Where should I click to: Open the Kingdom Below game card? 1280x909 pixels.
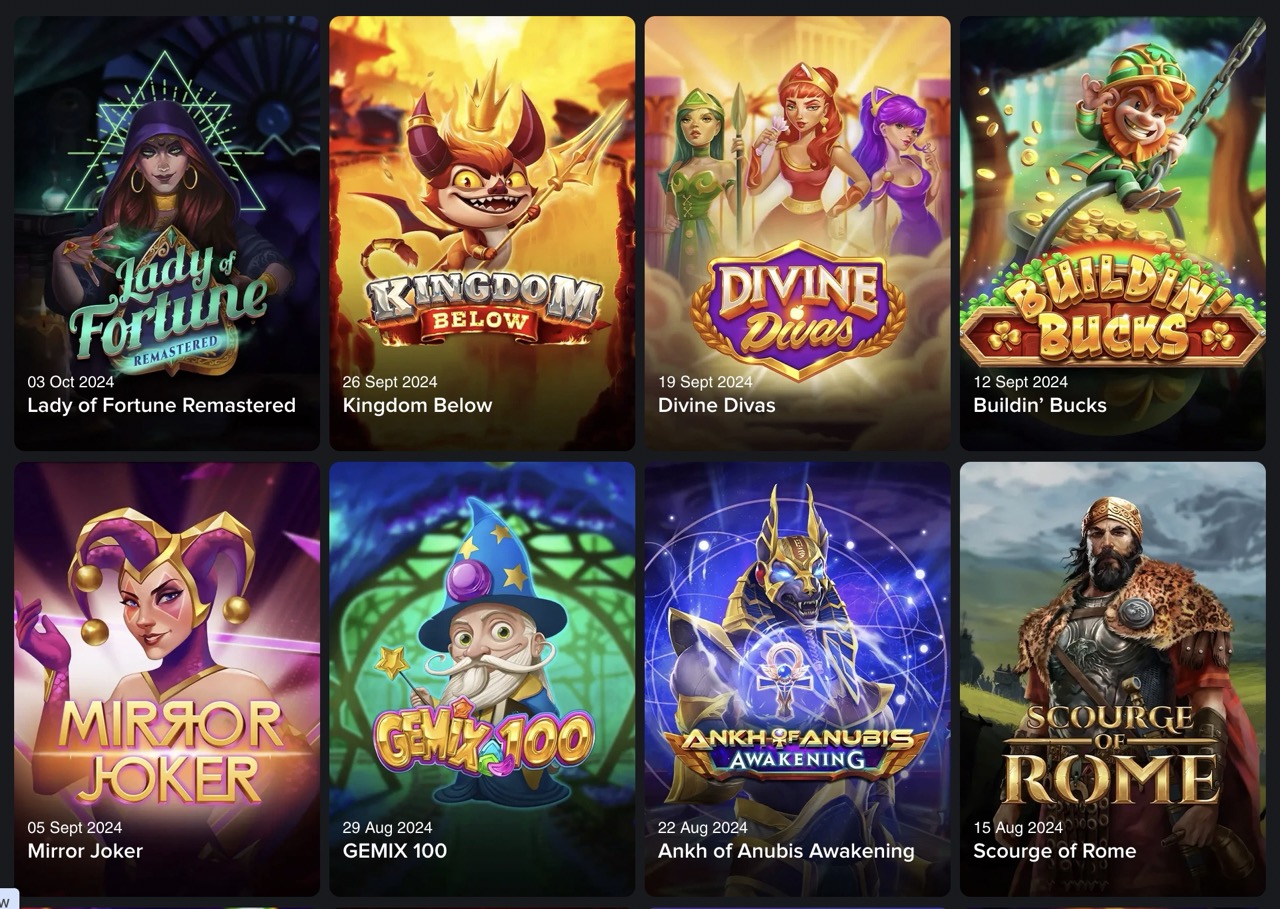point(482,233)
